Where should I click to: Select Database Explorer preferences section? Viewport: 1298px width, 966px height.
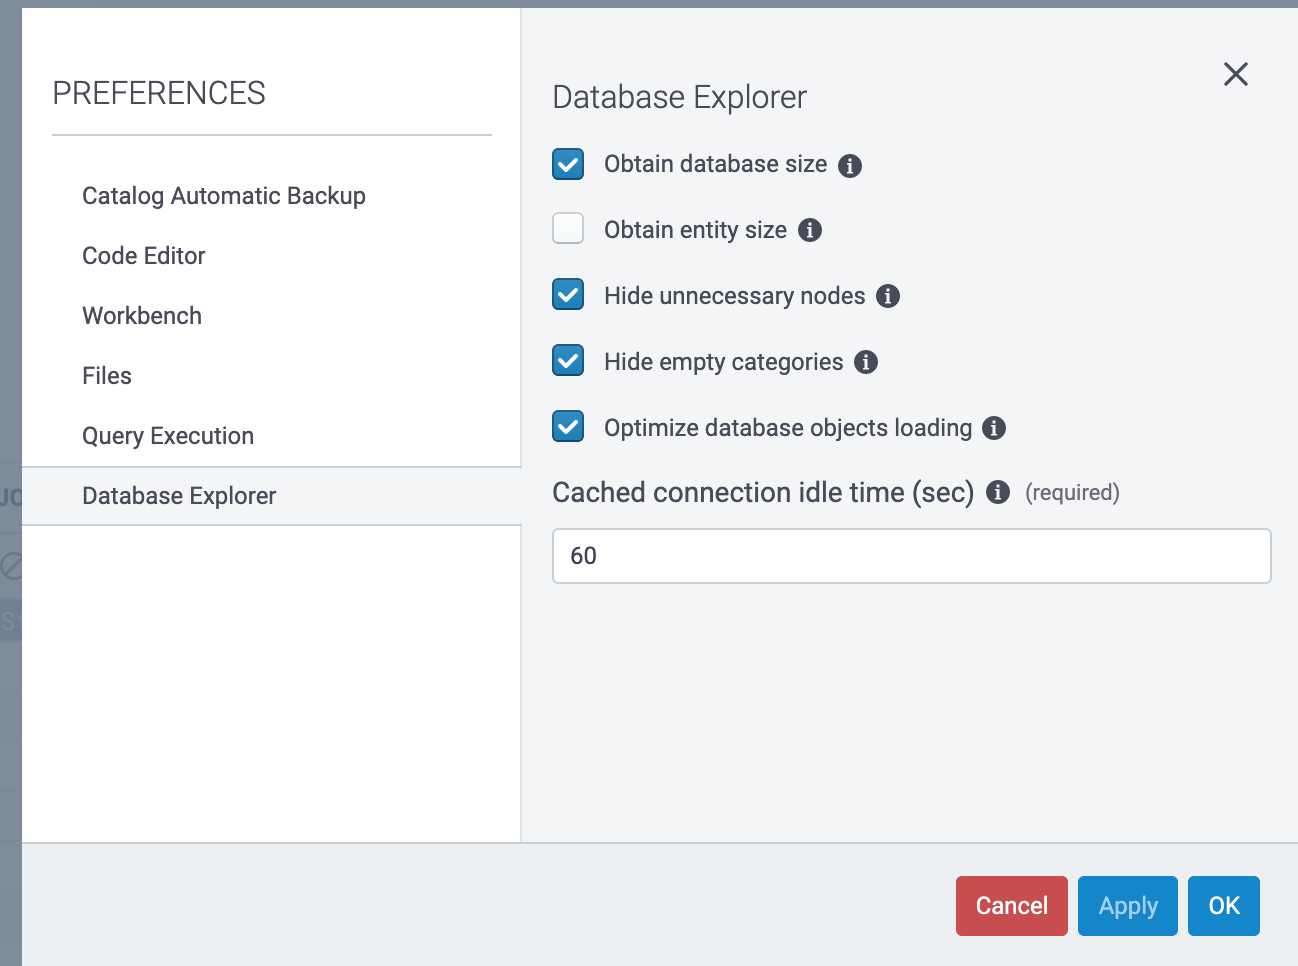[x=272, y=496]
